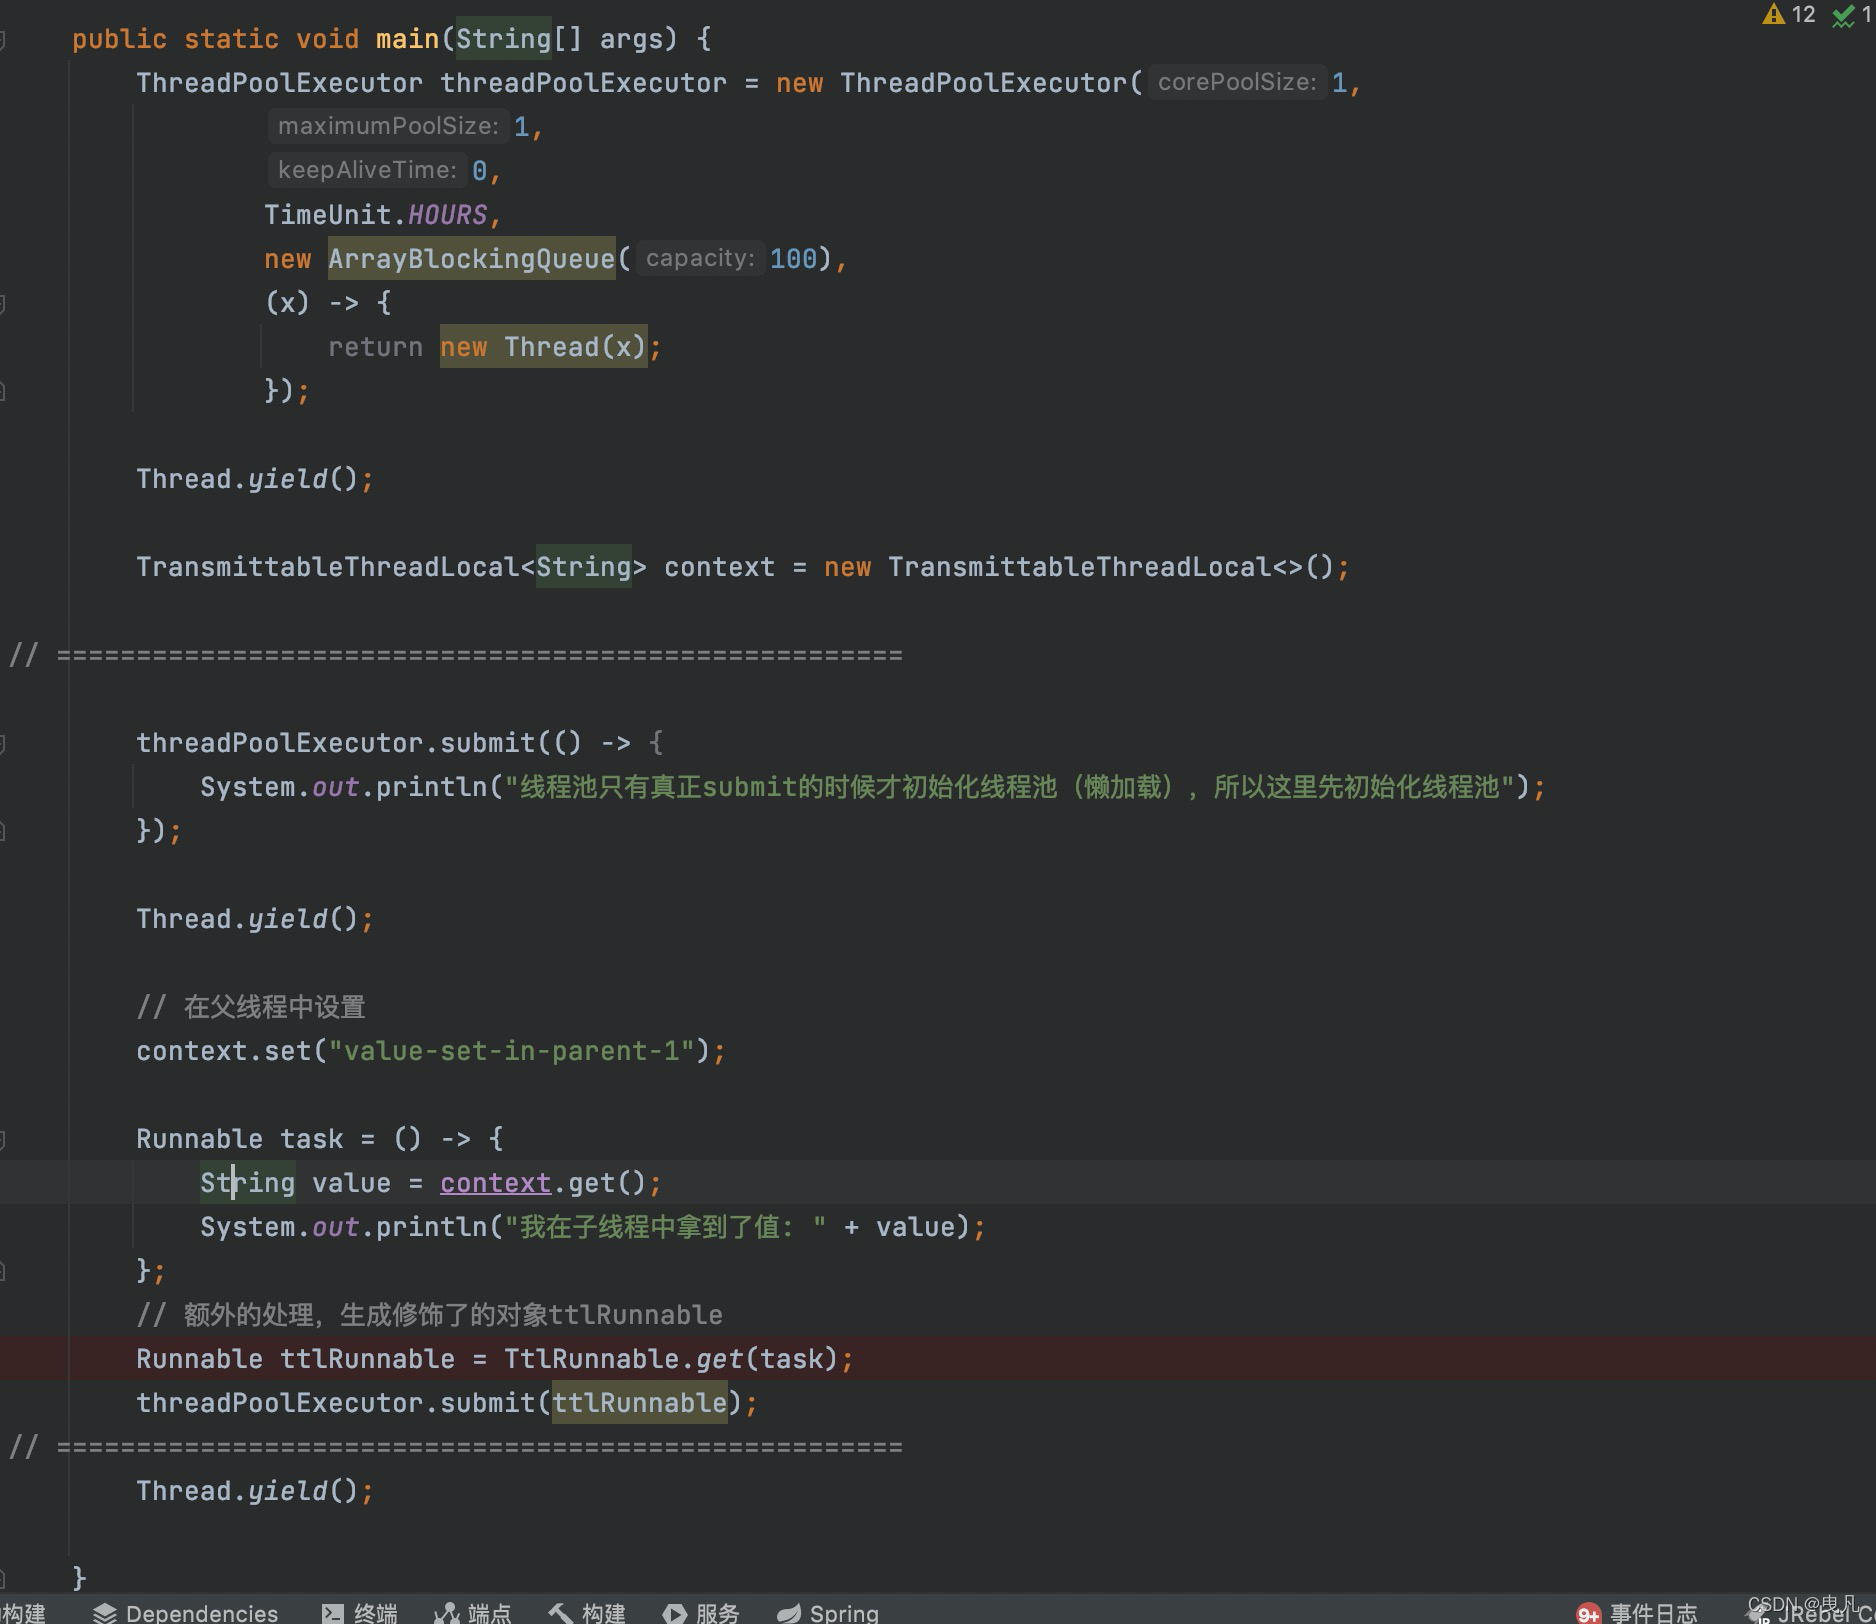Image resolution: width=1876 pixels, height=1624 pixels.
Task: Click new ThreadPoolExecutor( constructor call
Action: point(959,83)
